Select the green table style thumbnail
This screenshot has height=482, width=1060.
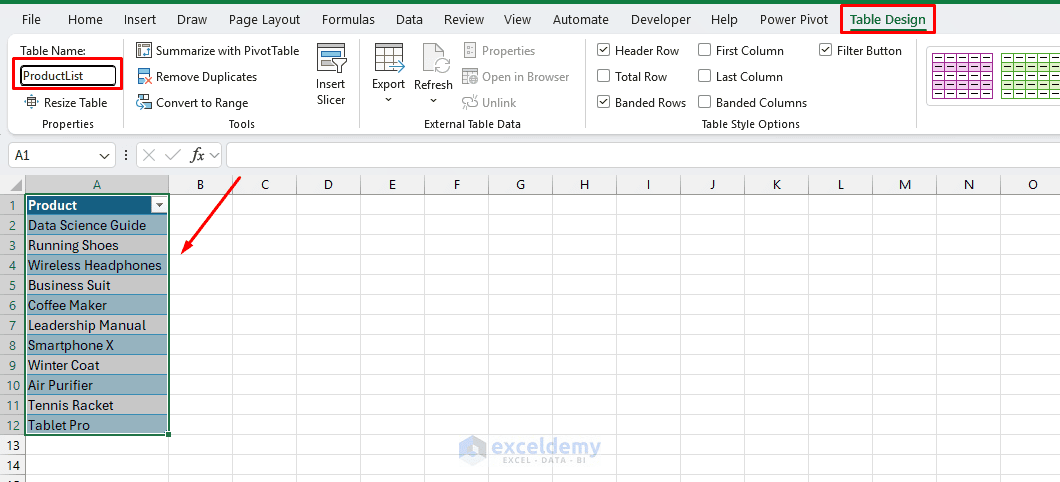1030,76
